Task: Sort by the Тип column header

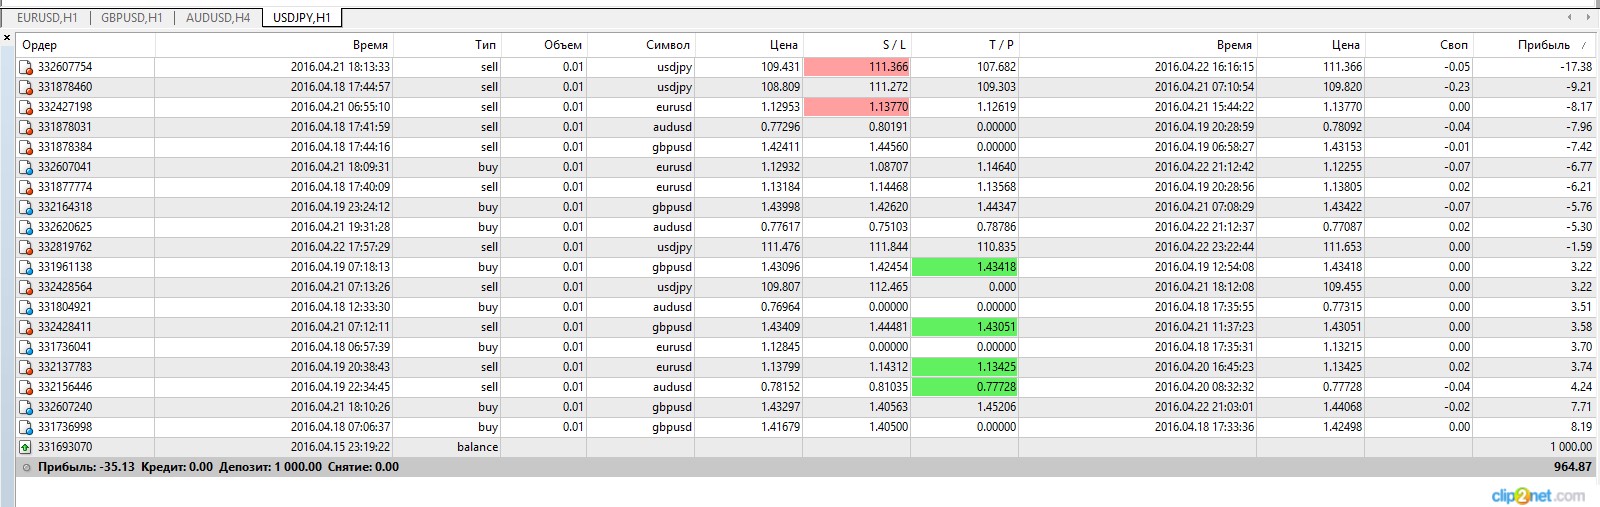Action: coord(447,45)
